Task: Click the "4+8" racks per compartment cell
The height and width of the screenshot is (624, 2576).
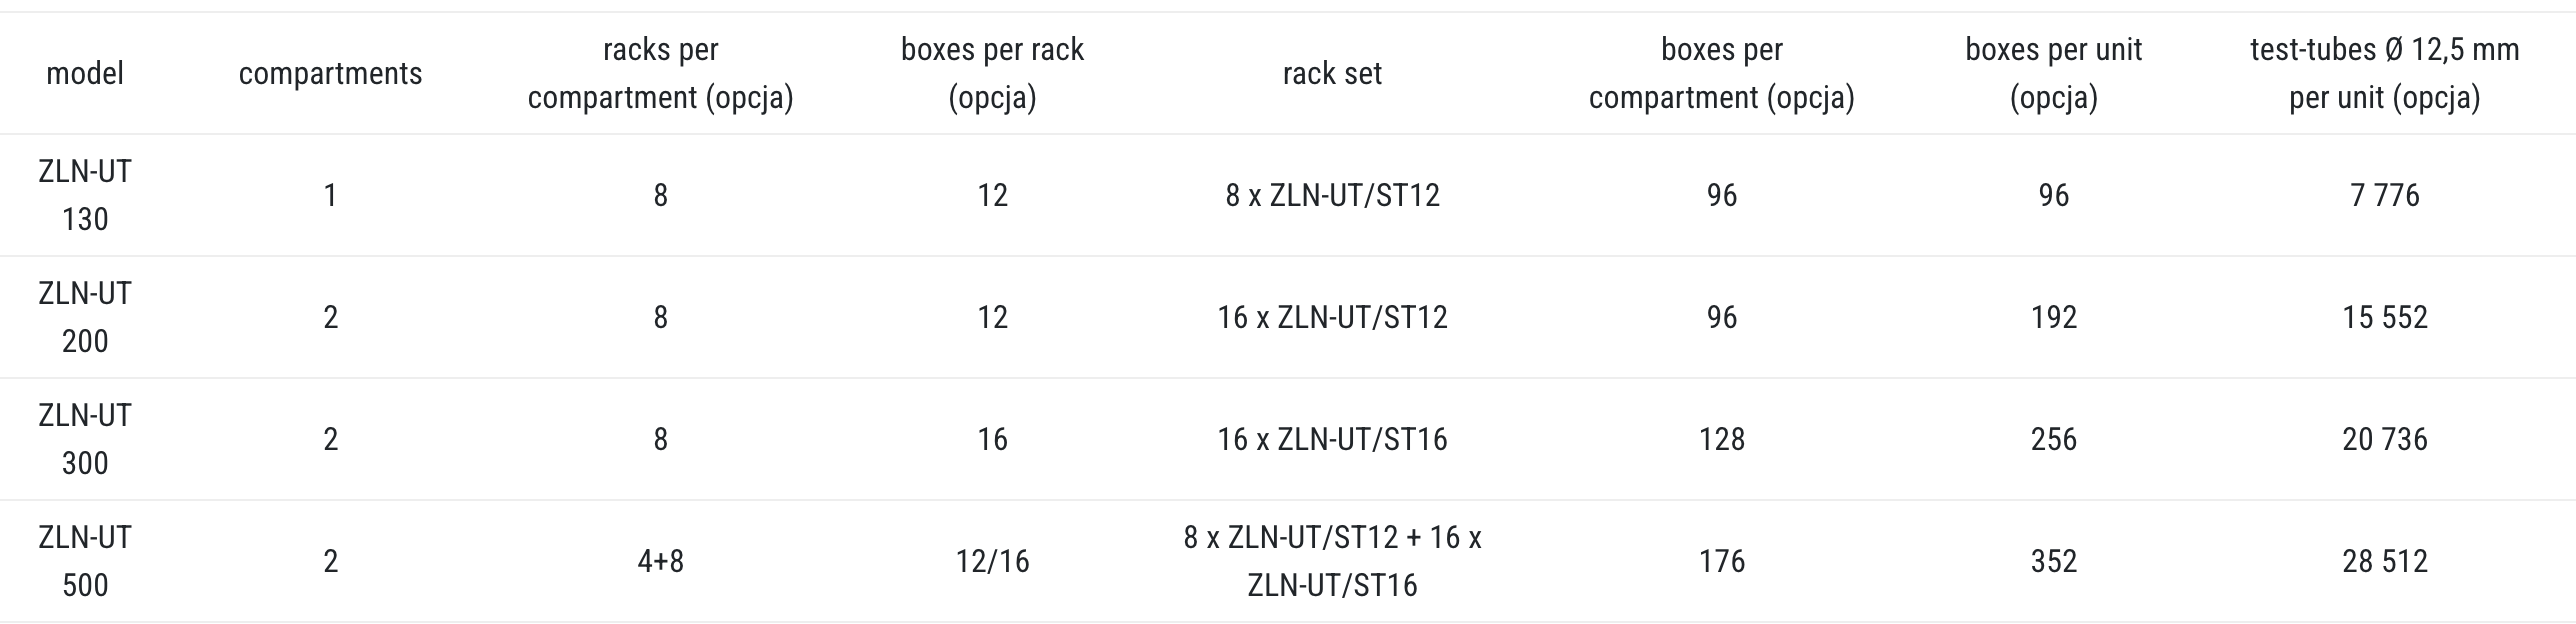Action: coord(660,561)
